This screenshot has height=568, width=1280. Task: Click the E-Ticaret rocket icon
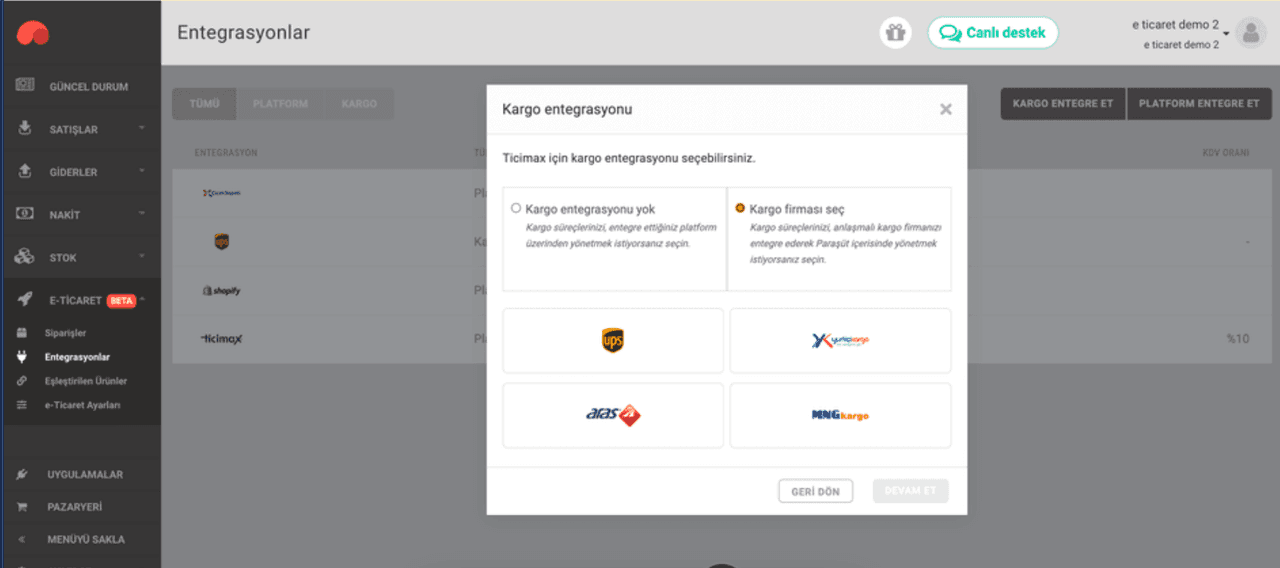[25, 300]
